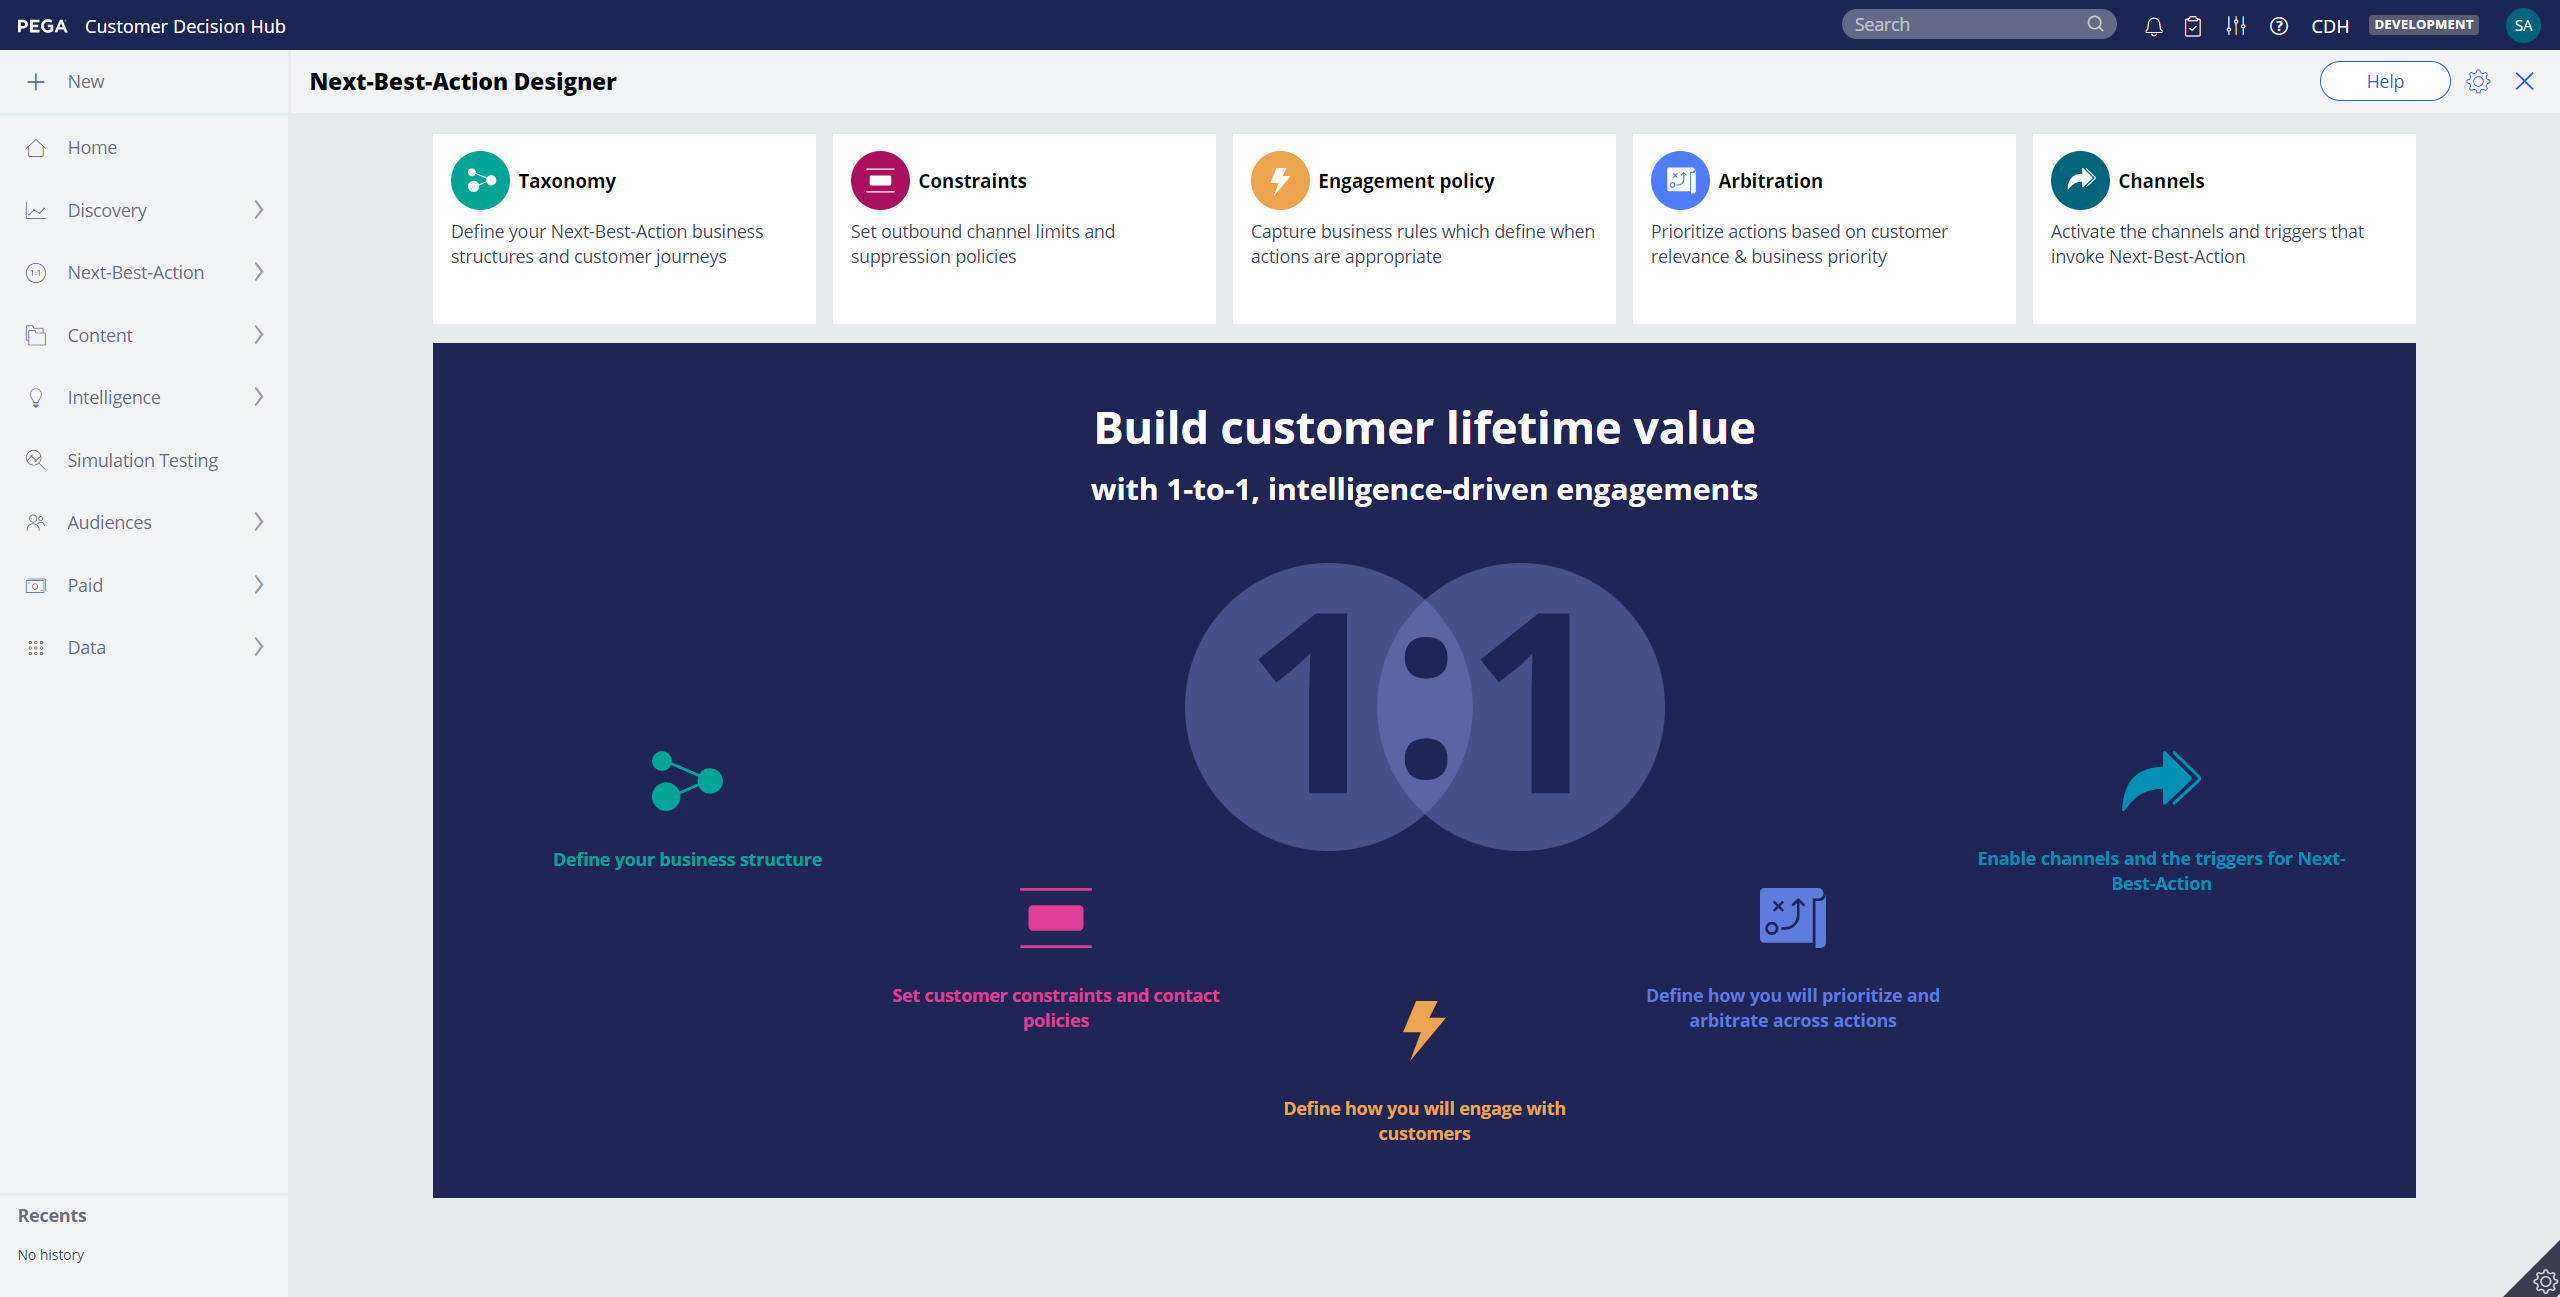
Task: Open the sliders configuration icon in header
Action: pos(2236,26)
